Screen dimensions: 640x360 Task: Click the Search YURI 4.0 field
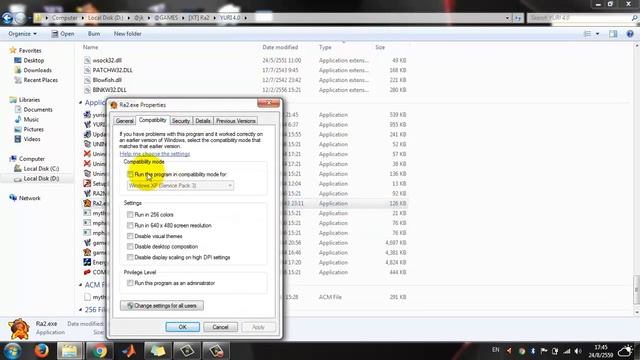582,18
